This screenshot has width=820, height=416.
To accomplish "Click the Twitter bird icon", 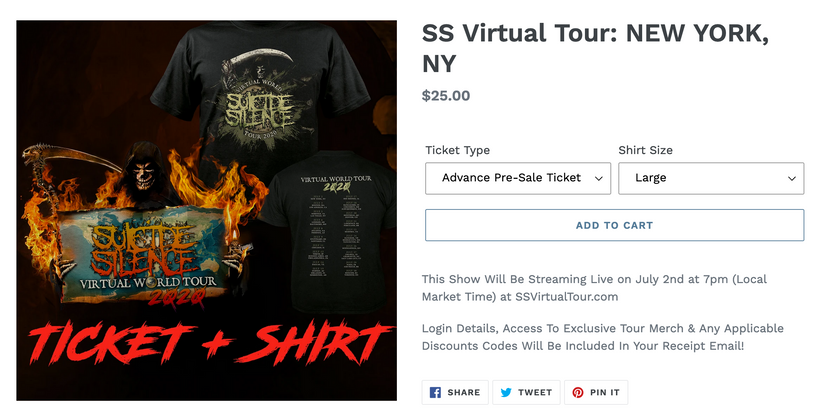I will tap(506, 392).
